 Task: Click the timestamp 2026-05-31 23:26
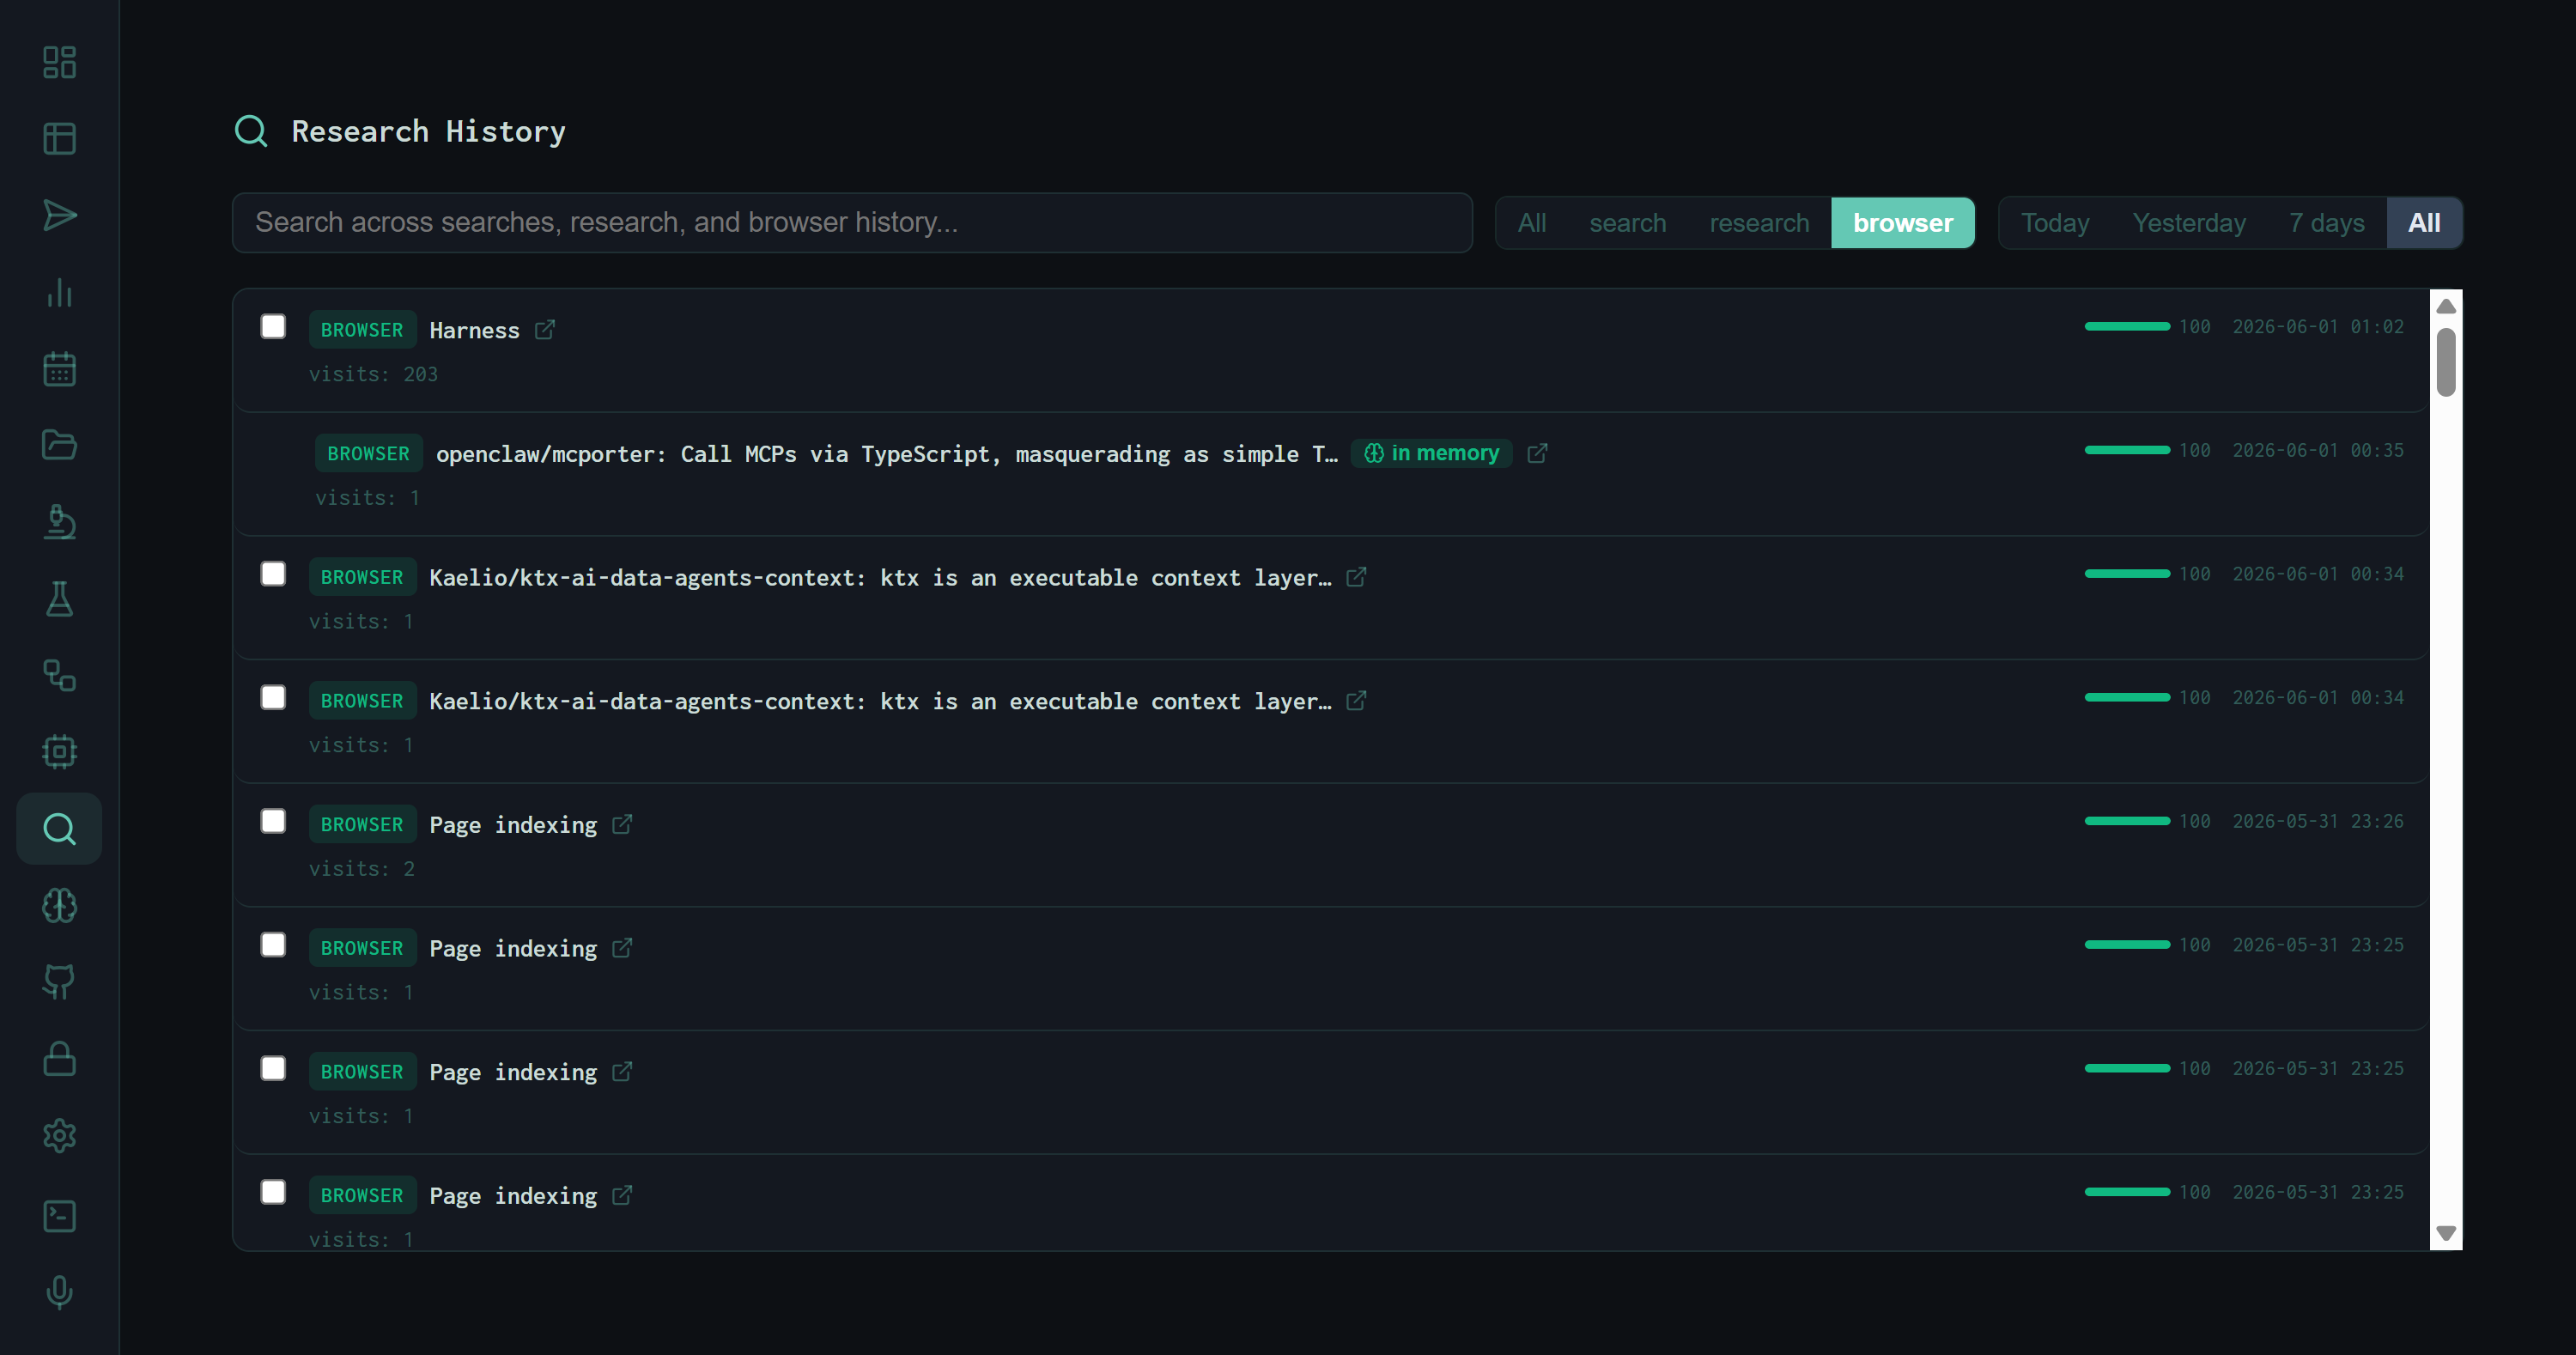click(x=2318, y=822)
